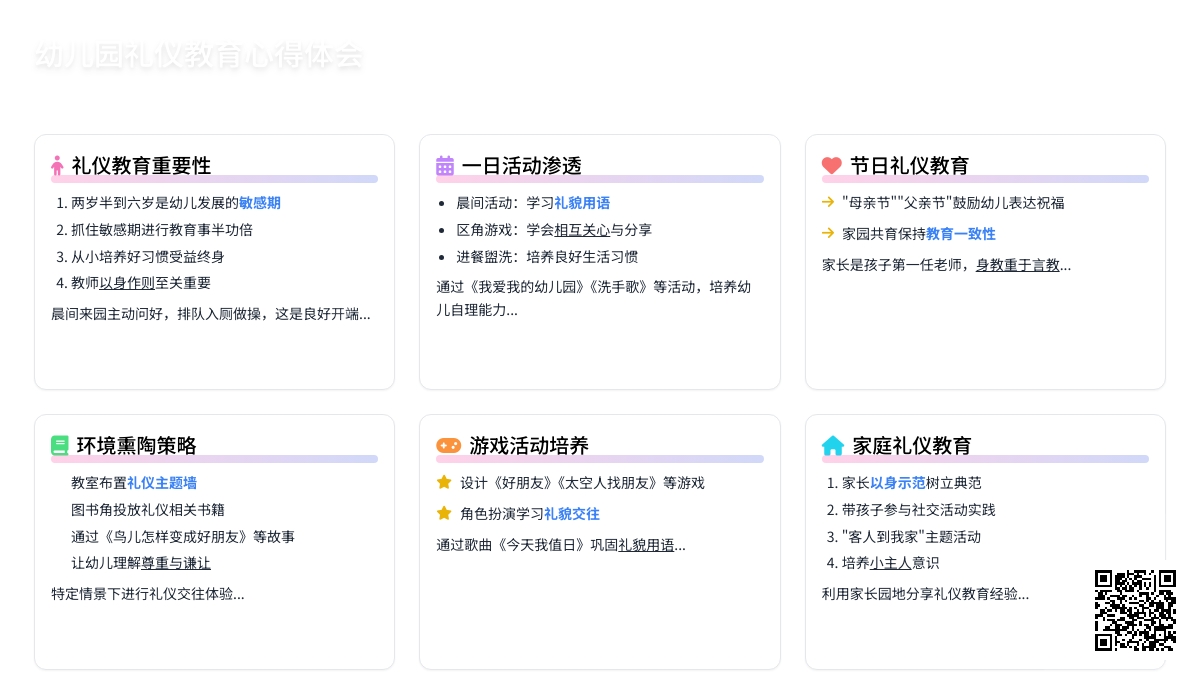The image size is (1200, 675).
Task: Click the pink child figure icon
Action: coord(58,166)
